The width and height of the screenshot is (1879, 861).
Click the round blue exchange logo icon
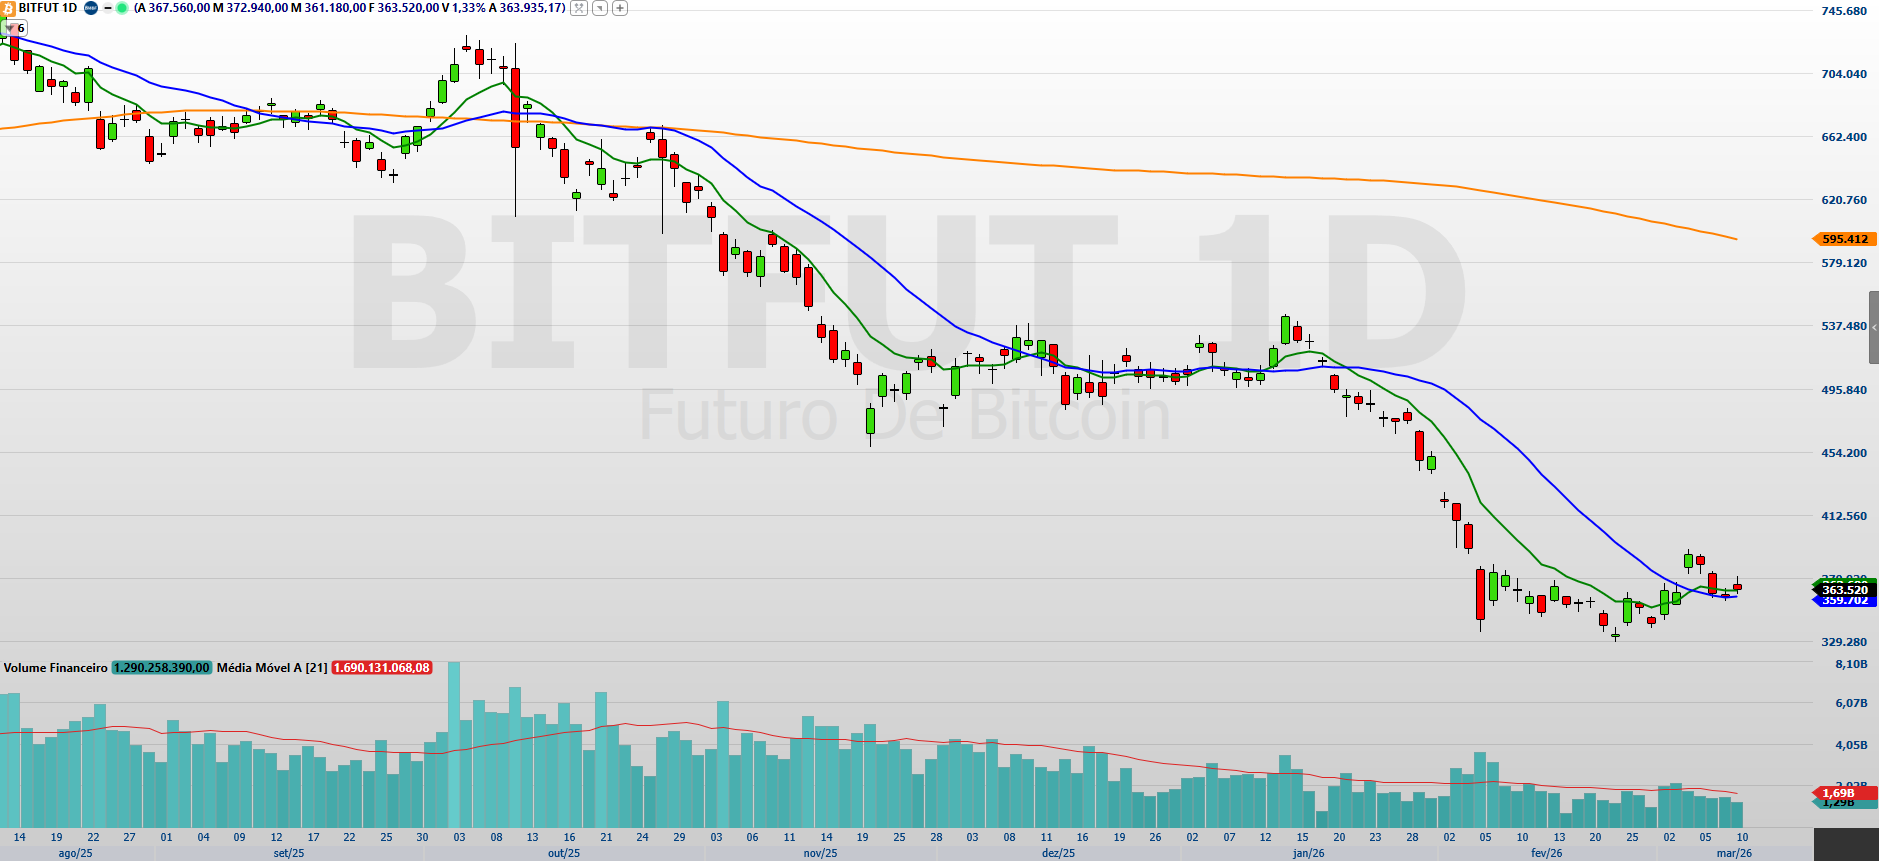[91, 8]
